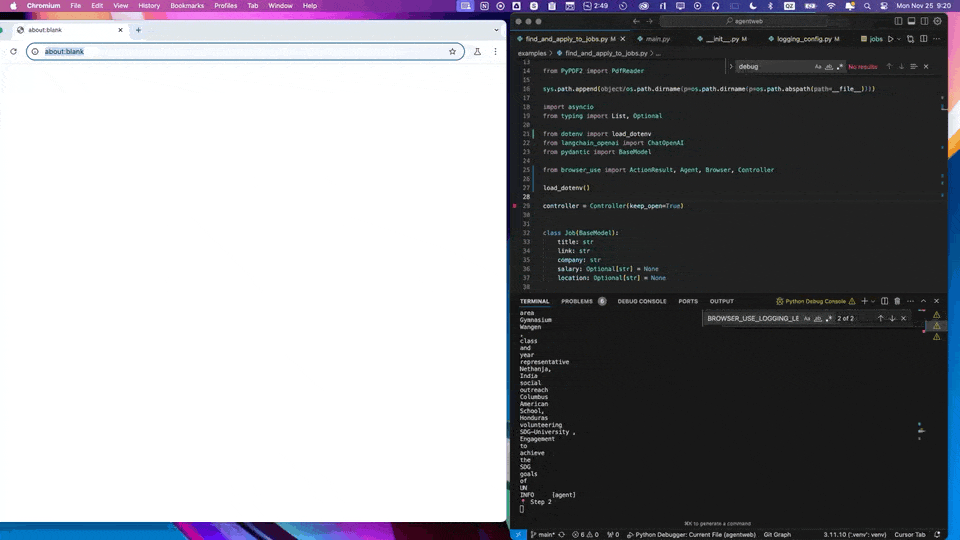This screenshot has height=540, width=960.
Task: Create new terminal with plus icon
Action: tap(864, 301)
